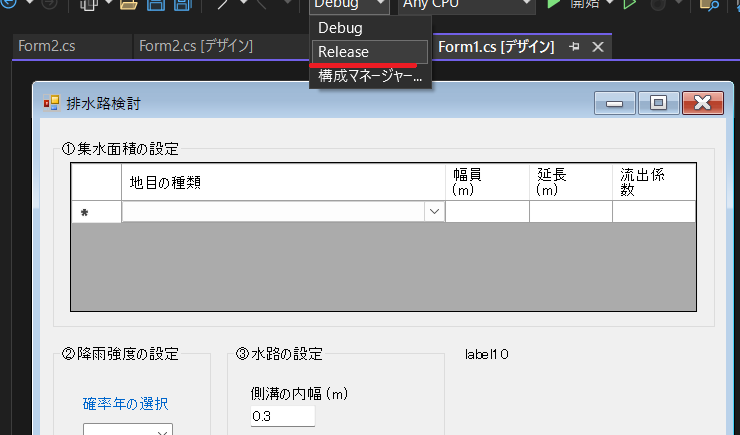Select Release in the configuration dropdown
740x435 pixels.
pyautogui.click(x=370, y=52)
